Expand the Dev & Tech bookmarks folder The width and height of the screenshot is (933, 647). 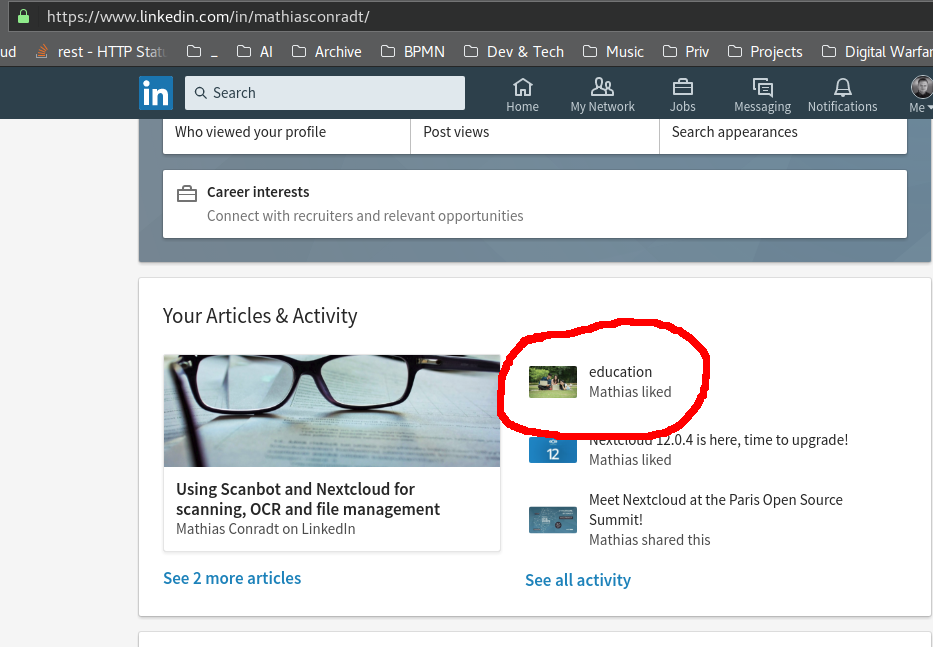click(x=513, y=51)
